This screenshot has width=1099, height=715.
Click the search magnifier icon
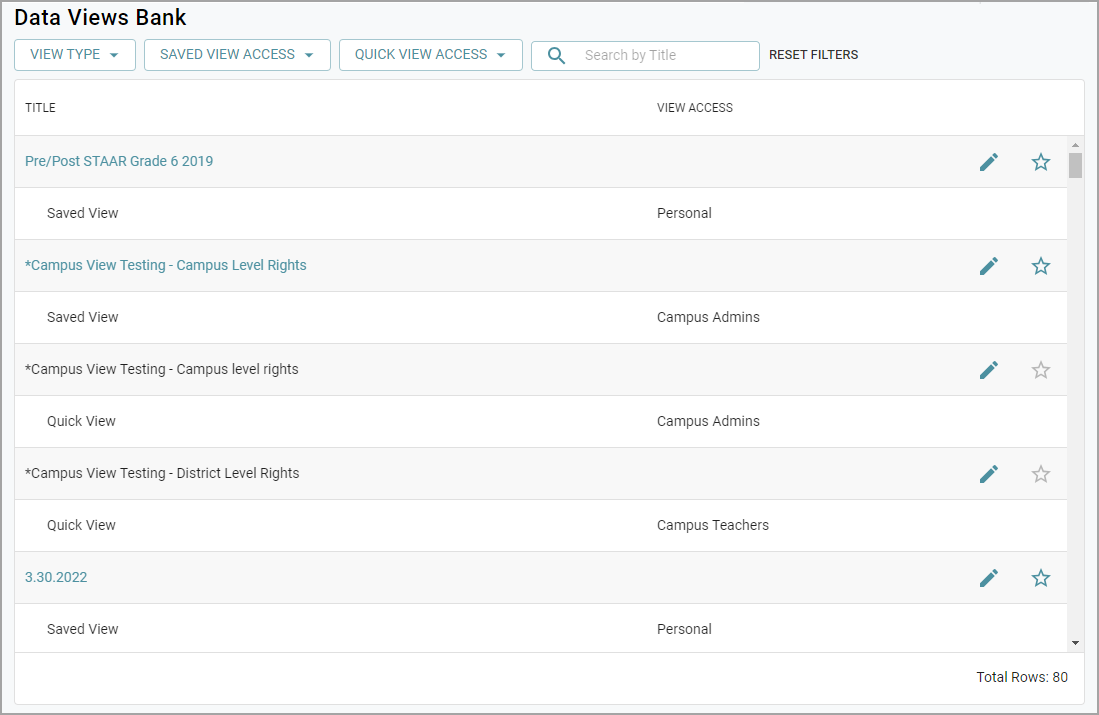click(x=557, y=55)
